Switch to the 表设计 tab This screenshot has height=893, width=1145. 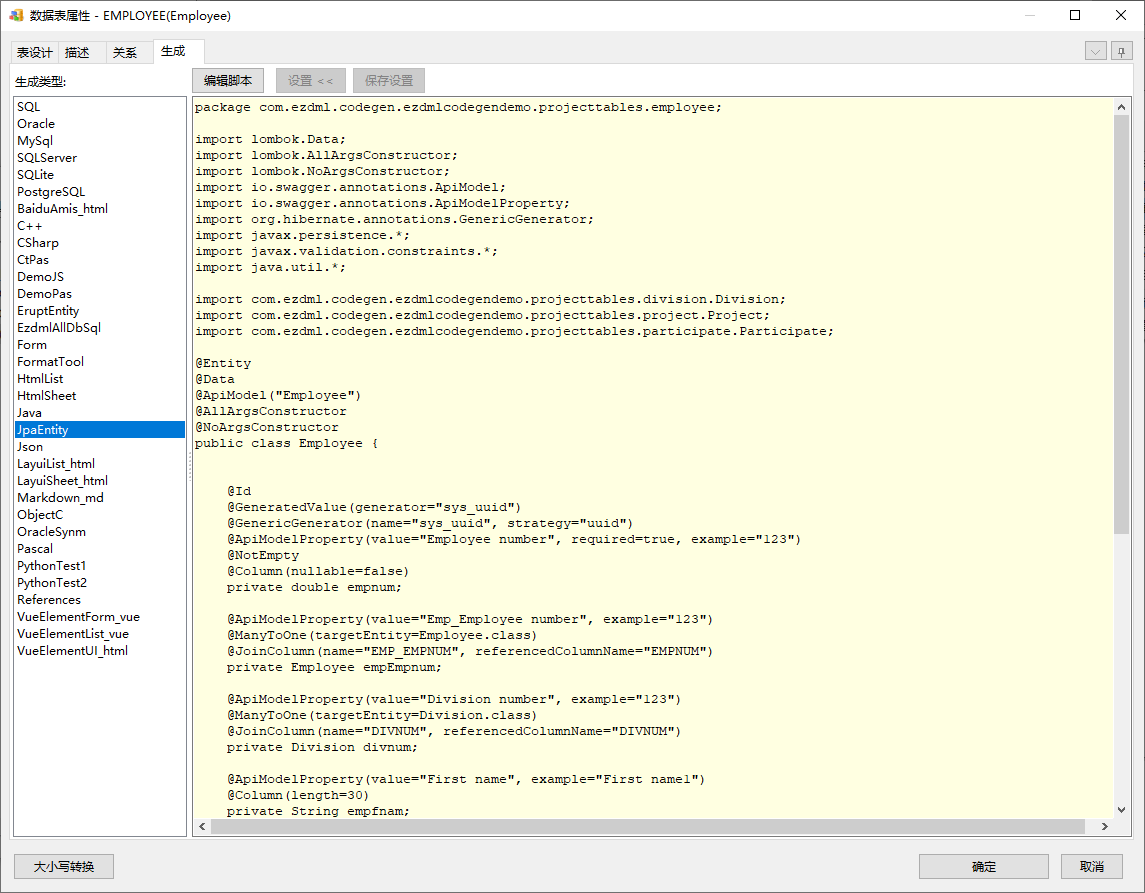click(34, 53)
